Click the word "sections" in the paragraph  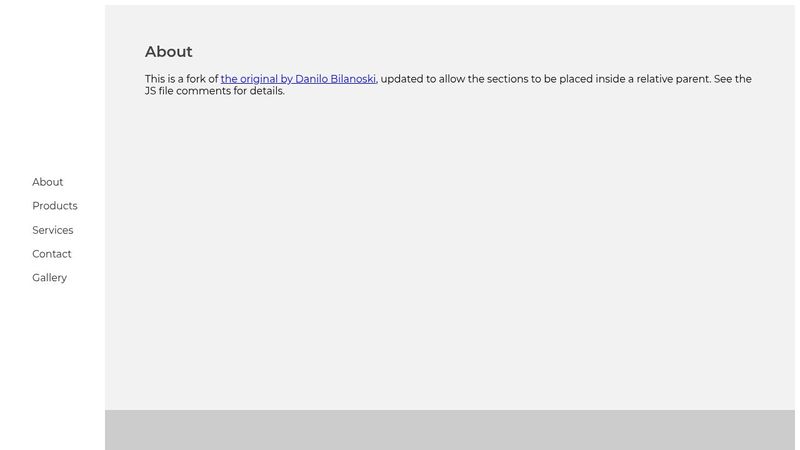[507, 79]
